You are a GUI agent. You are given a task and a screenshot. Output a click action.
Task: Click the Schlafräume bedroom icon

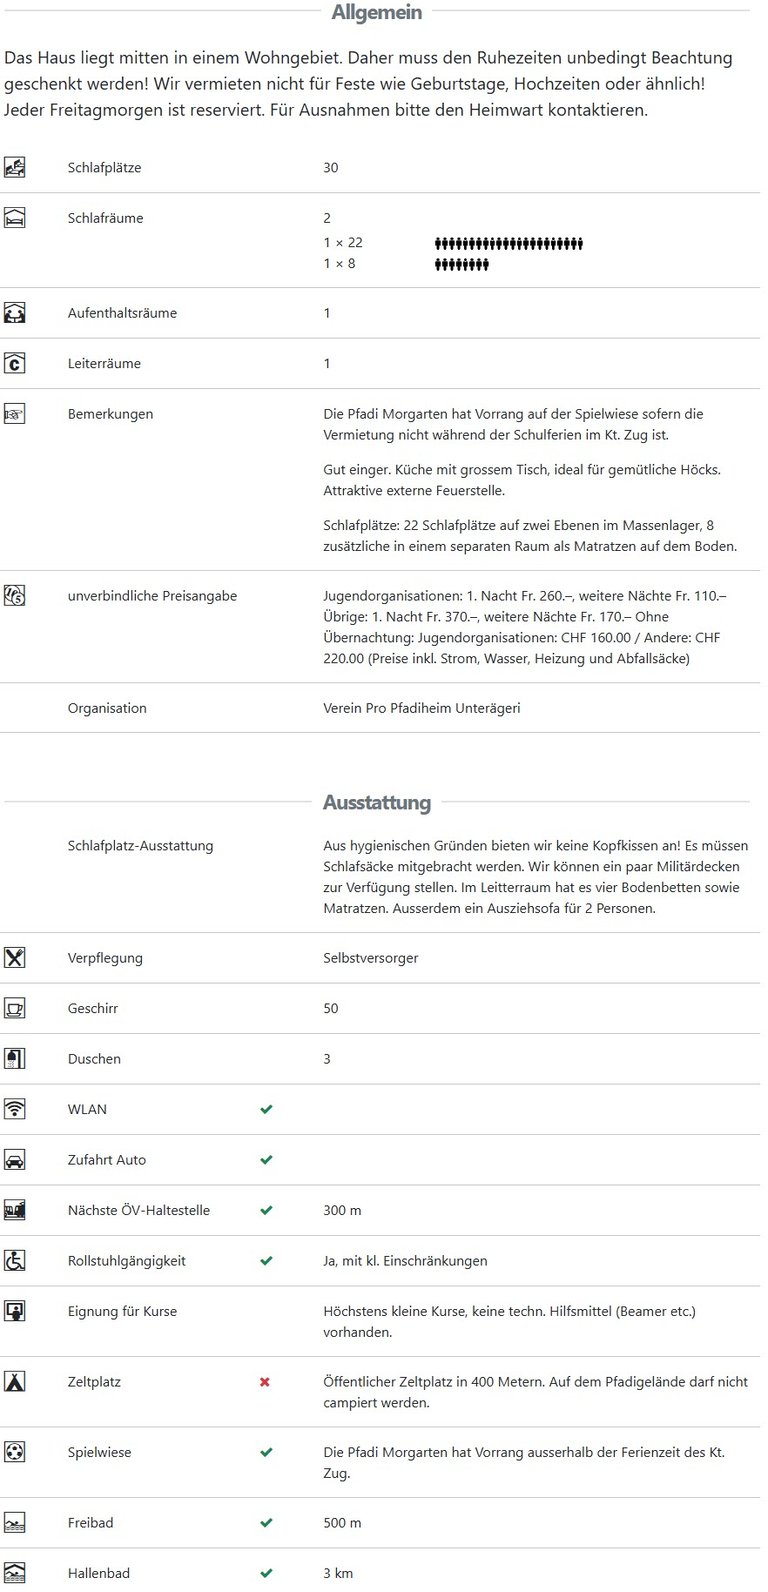pos(15,218)
